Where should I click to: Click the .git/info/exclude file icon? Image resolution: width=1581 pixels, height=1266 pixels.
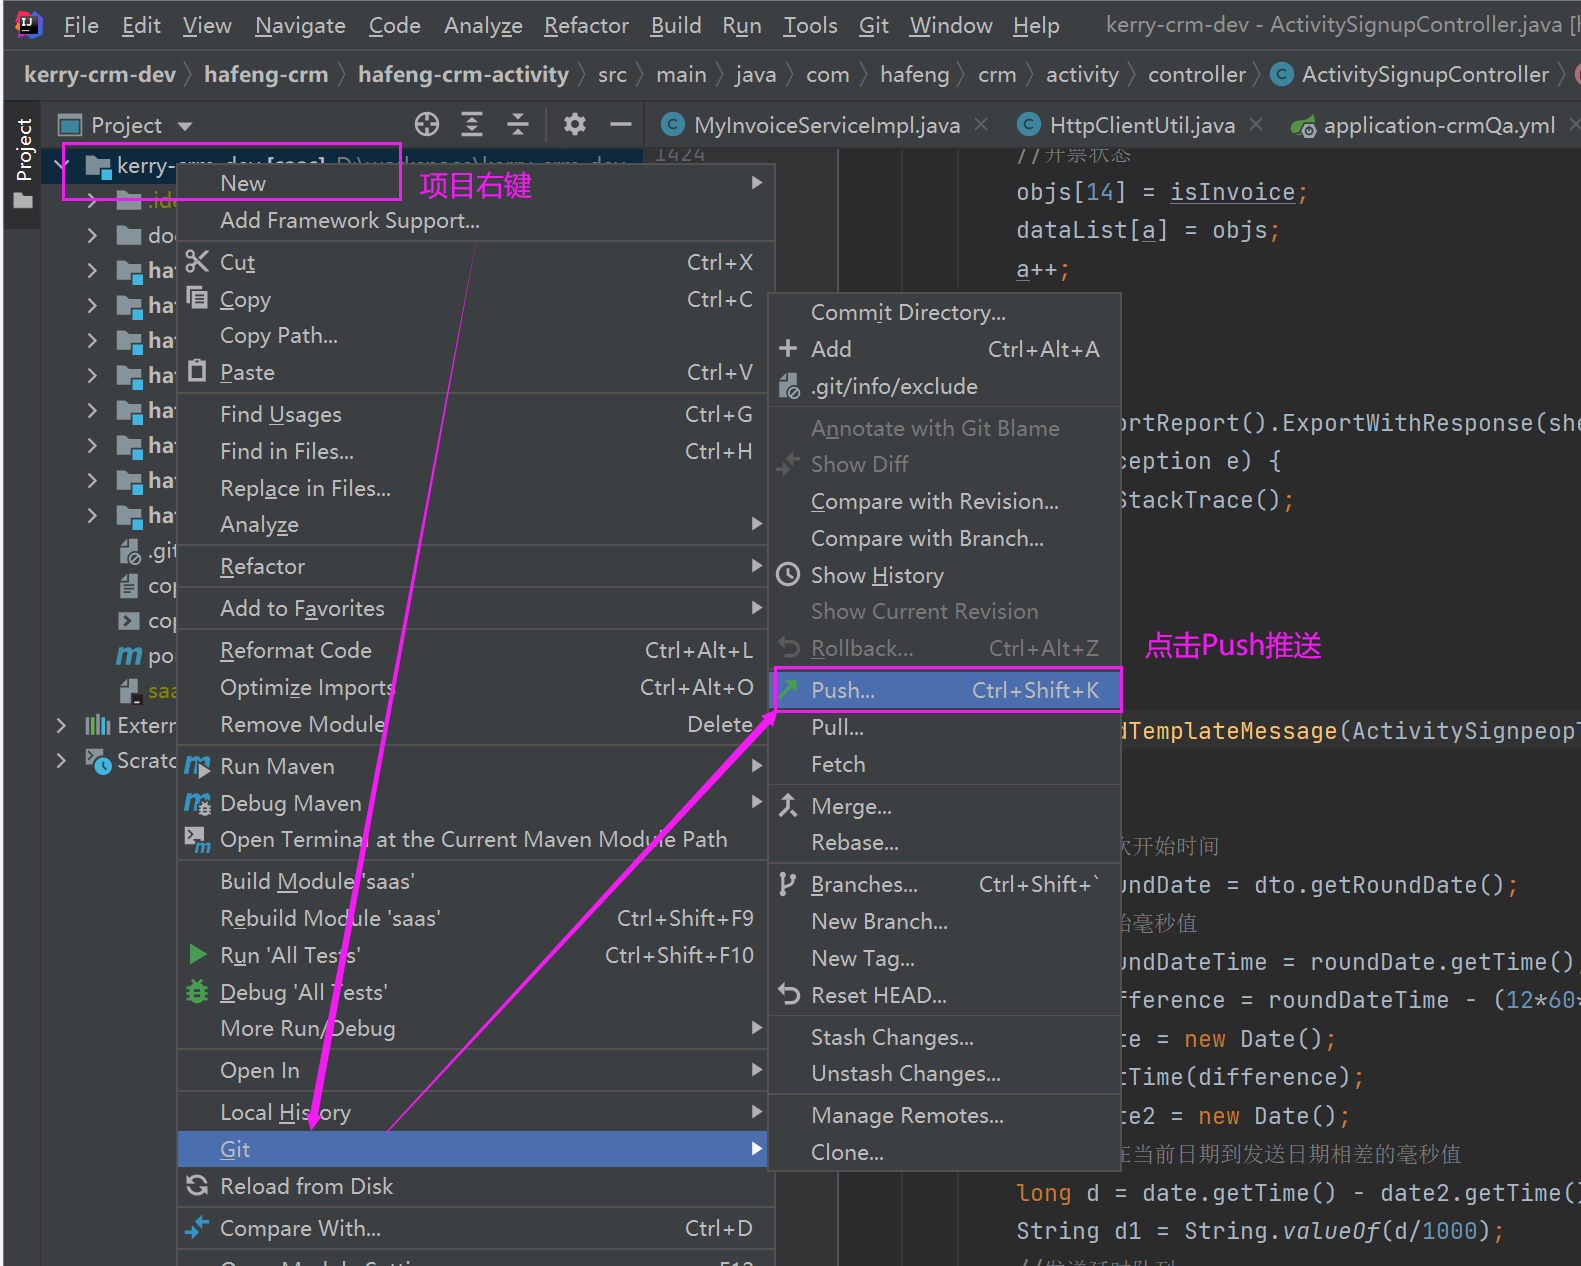click(789, 386)
